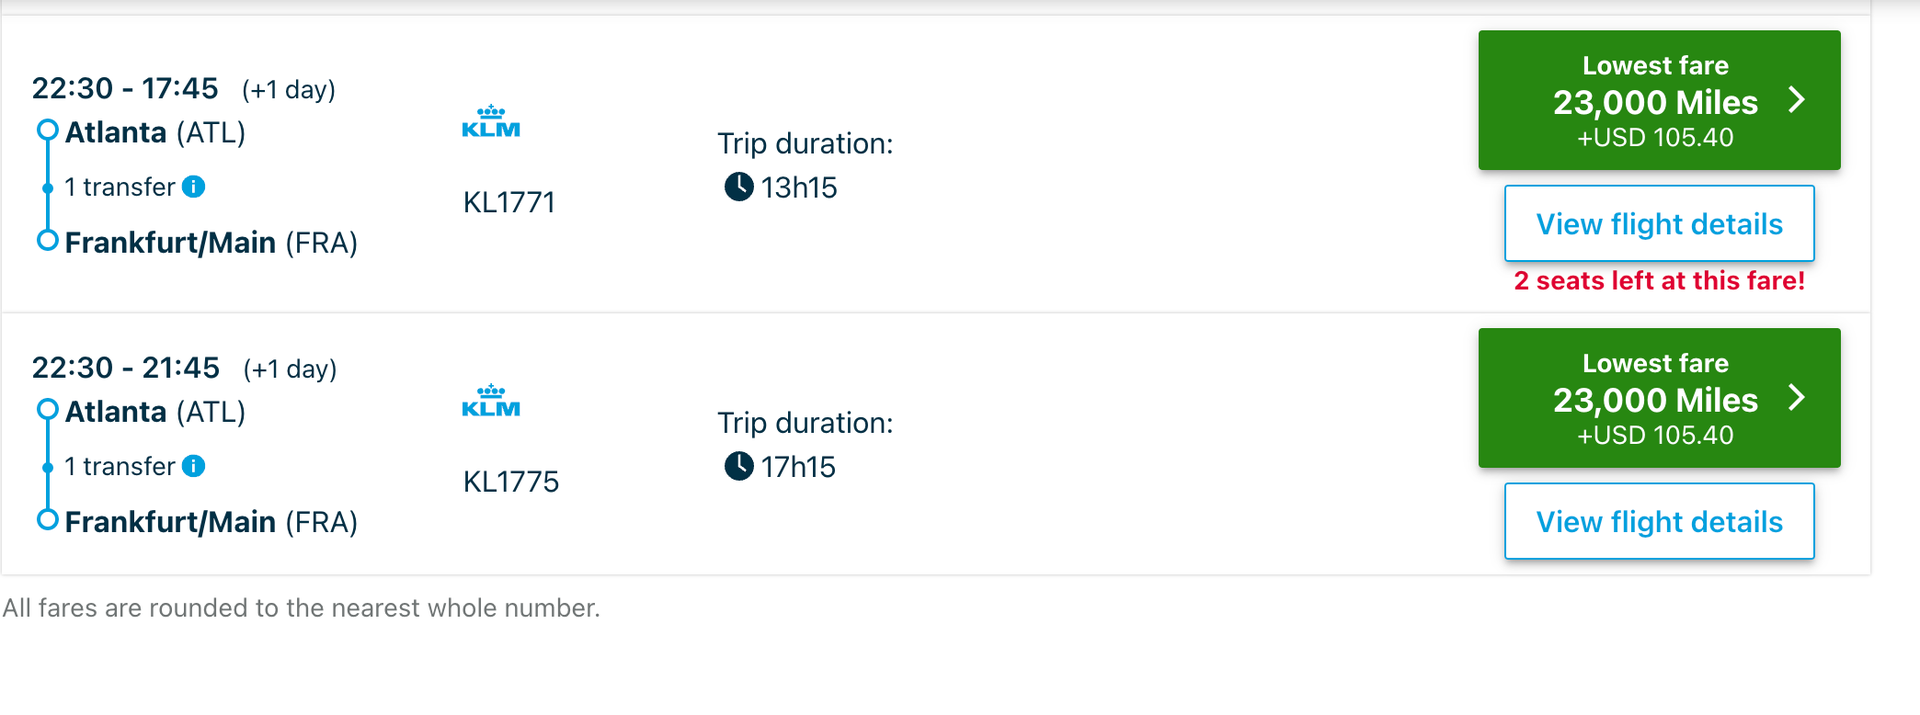Open transfer info for flight KL1771
The width and height of the screenshot is (1920, 715).
click(194, 186)
